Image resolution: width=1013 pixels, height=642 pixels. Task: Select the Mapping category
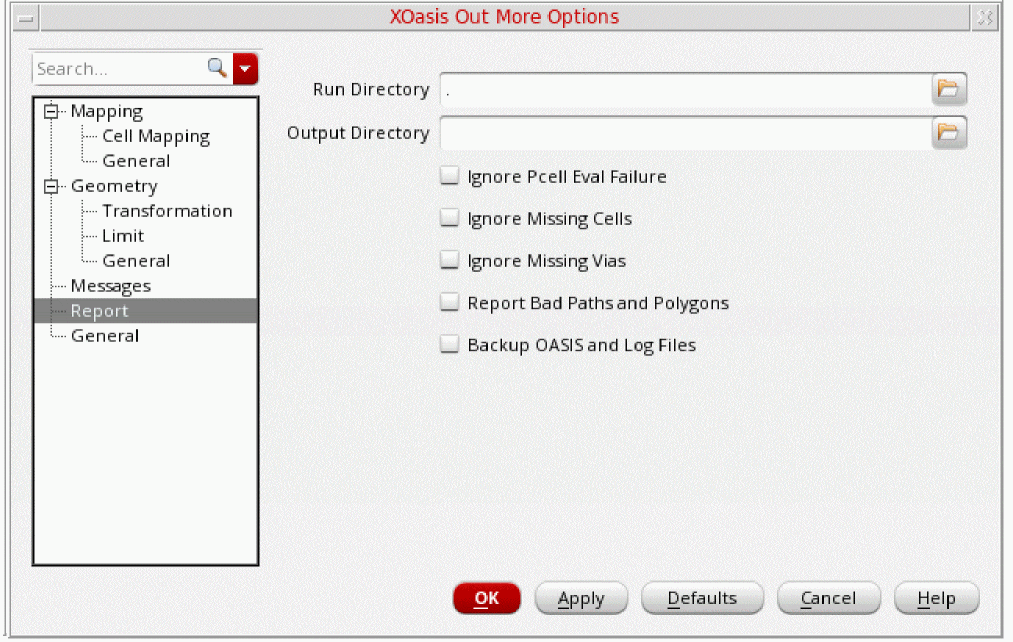click(x=107, y=112)
